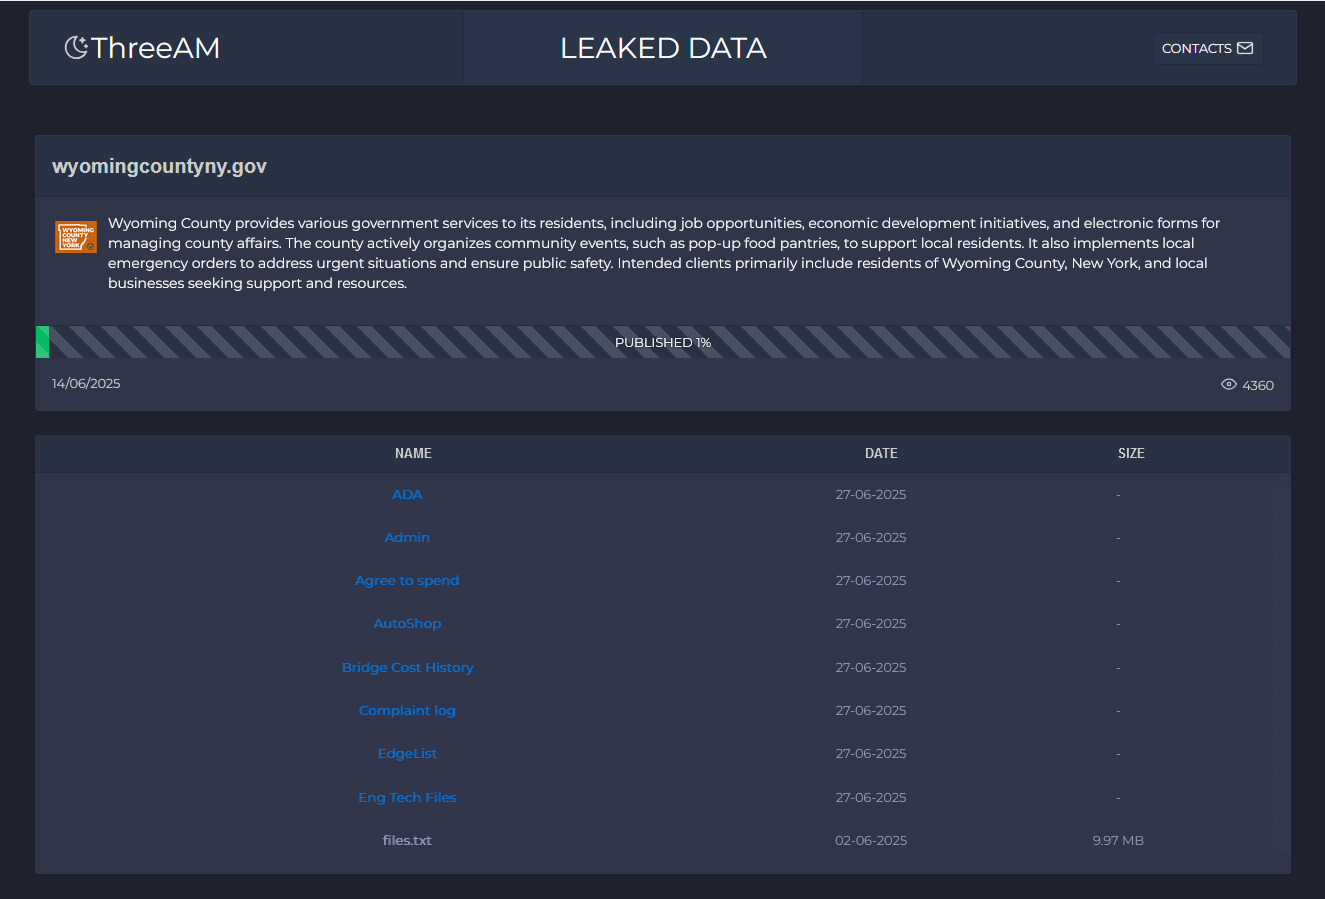Open the Eng Tech Files folder
This screenshot has width=1325, height=899.
(x=407, y=797)
